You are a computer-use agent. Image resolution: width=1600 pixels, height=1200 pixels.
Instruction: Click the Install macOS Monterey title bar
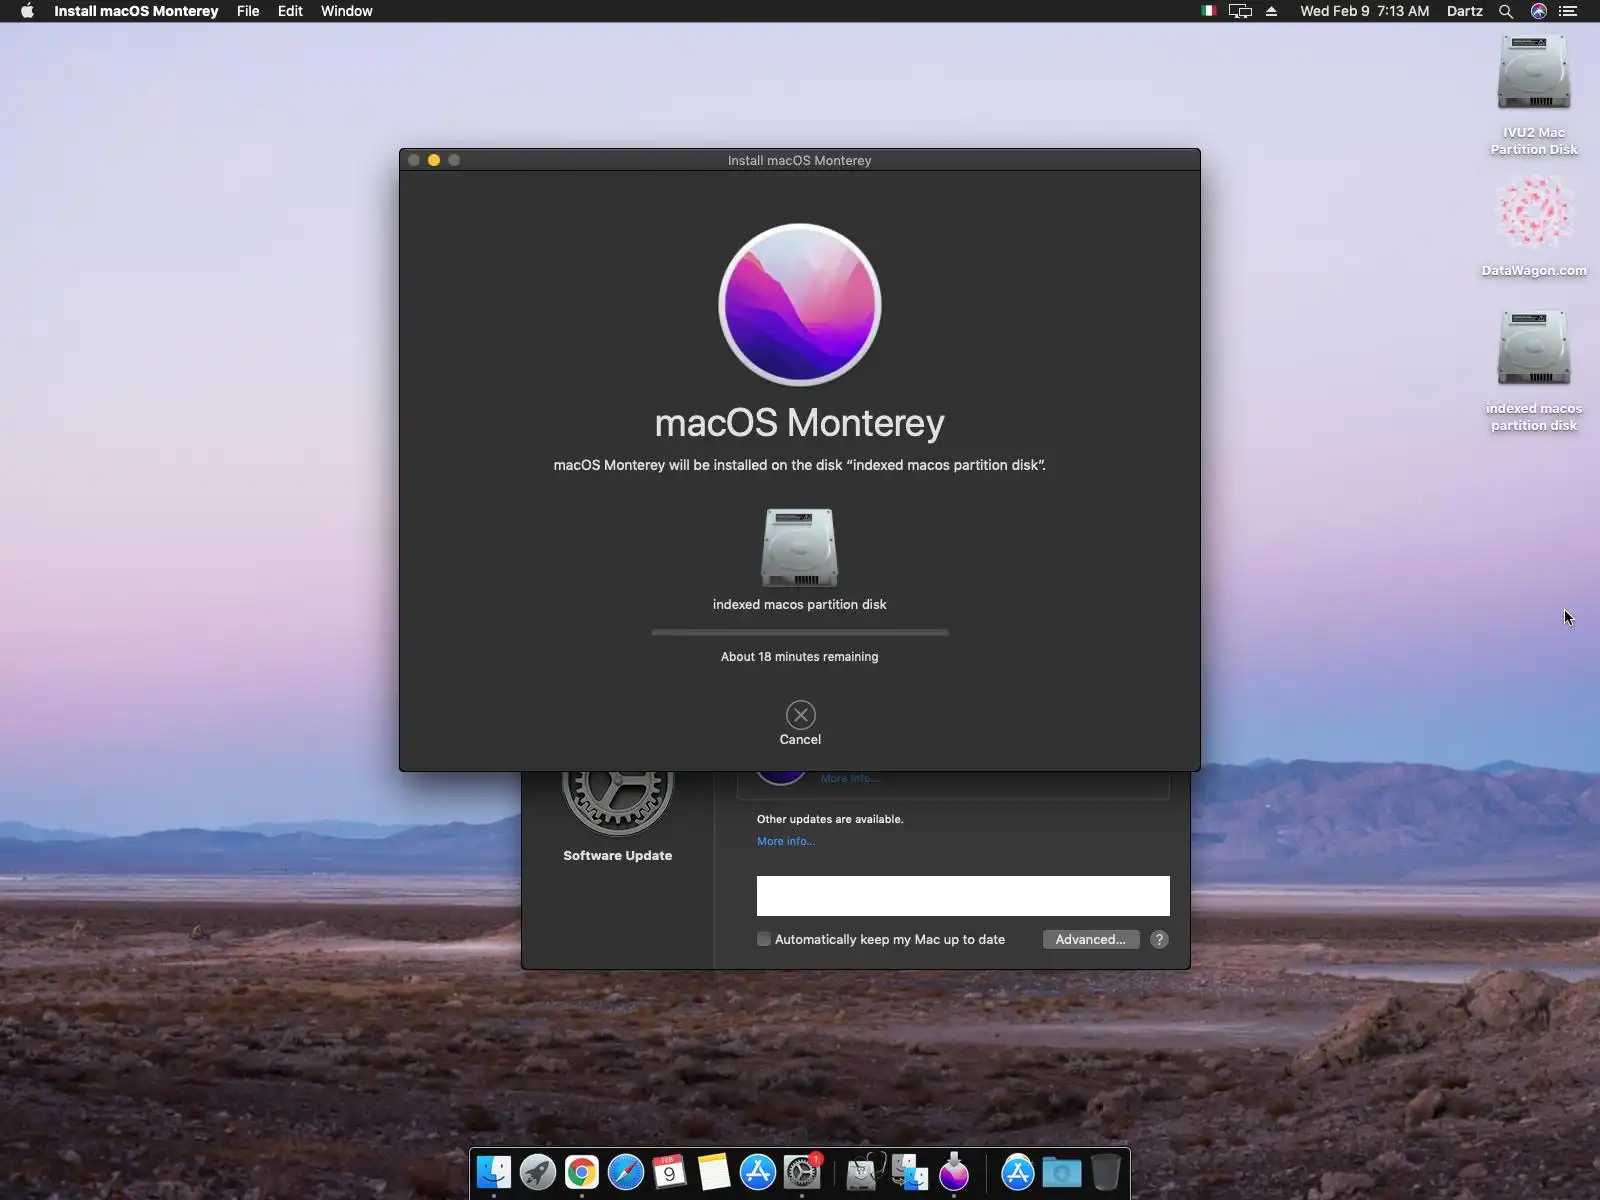[800, 160]
